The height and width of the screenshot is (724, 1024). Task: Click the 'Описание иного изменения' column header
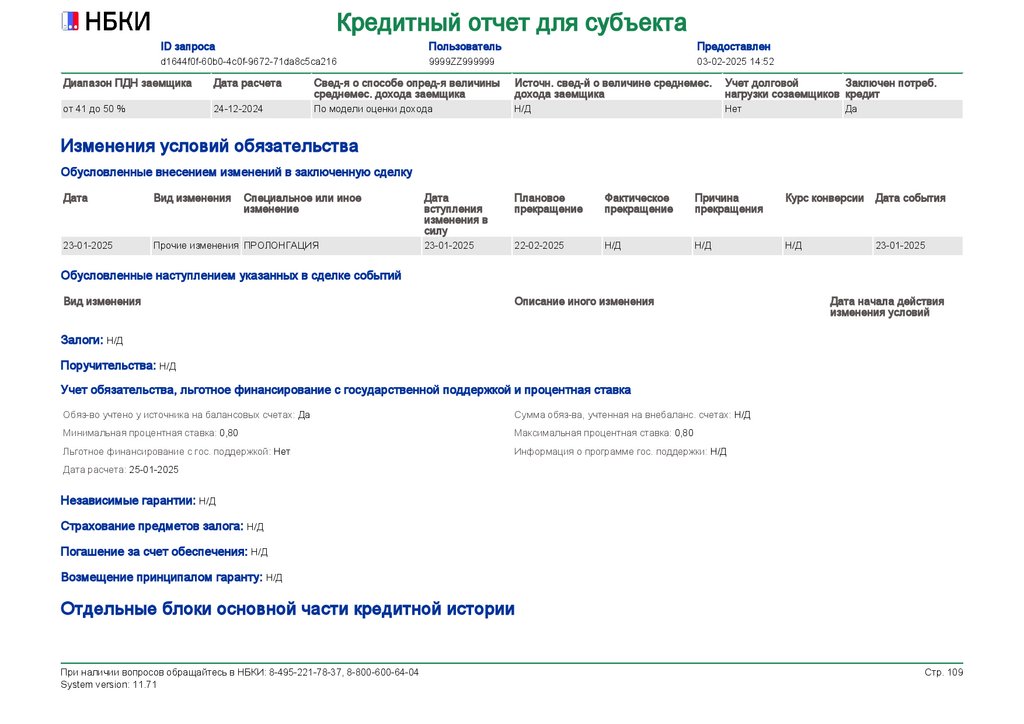(x=584, y=301)
